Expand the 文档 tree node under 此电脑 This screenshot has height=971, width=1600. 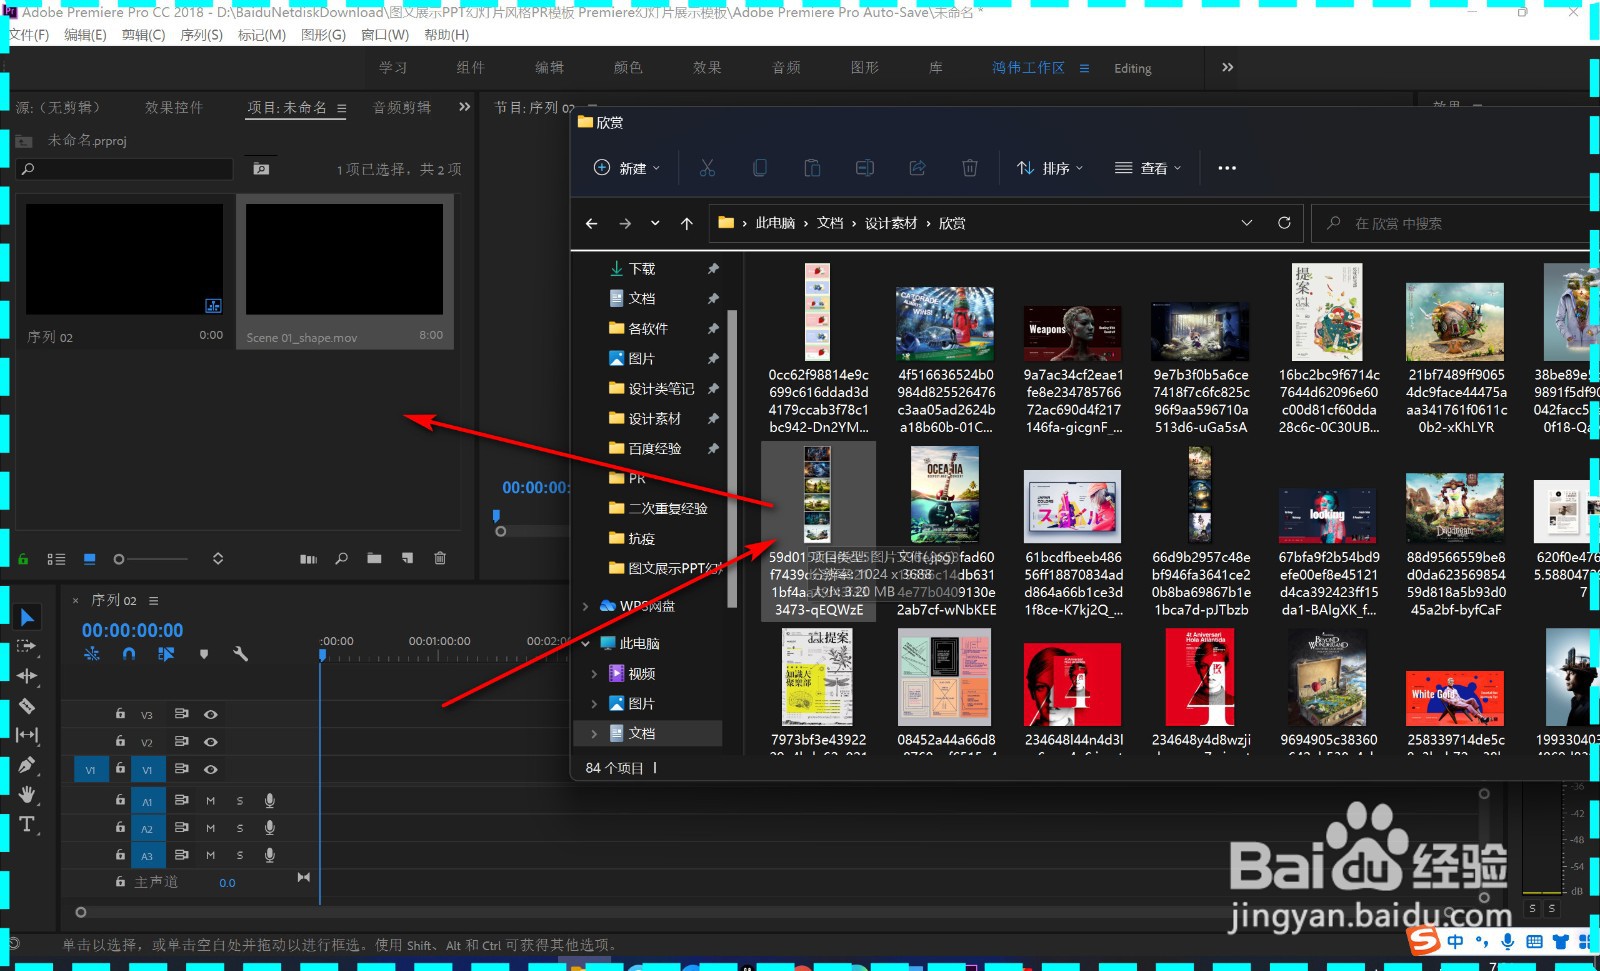click(594, 734)
